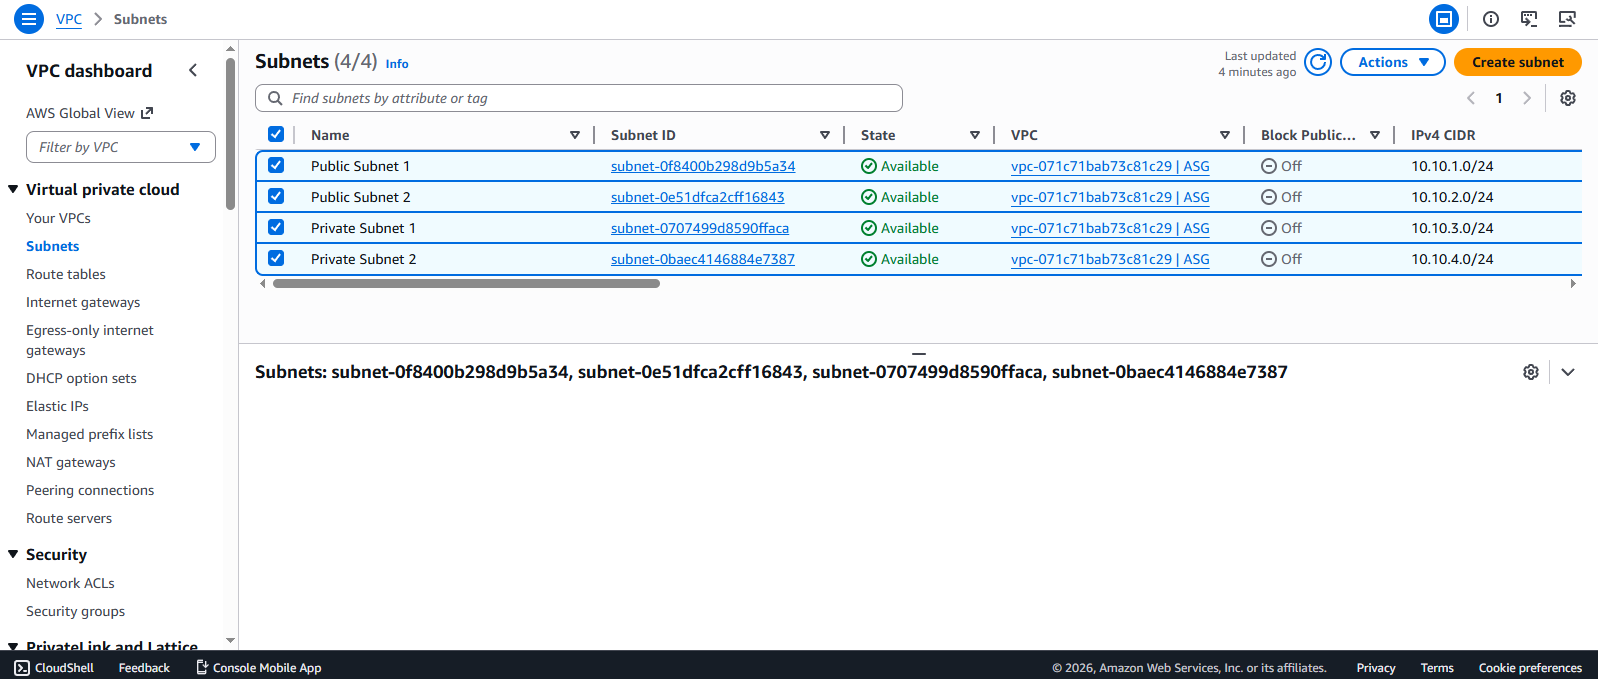Image resolution: width=1598 pixels, height=679 pixels.
Task: Open subnet-0e51dfca2cff16843 link
Action: pos(698,197)
